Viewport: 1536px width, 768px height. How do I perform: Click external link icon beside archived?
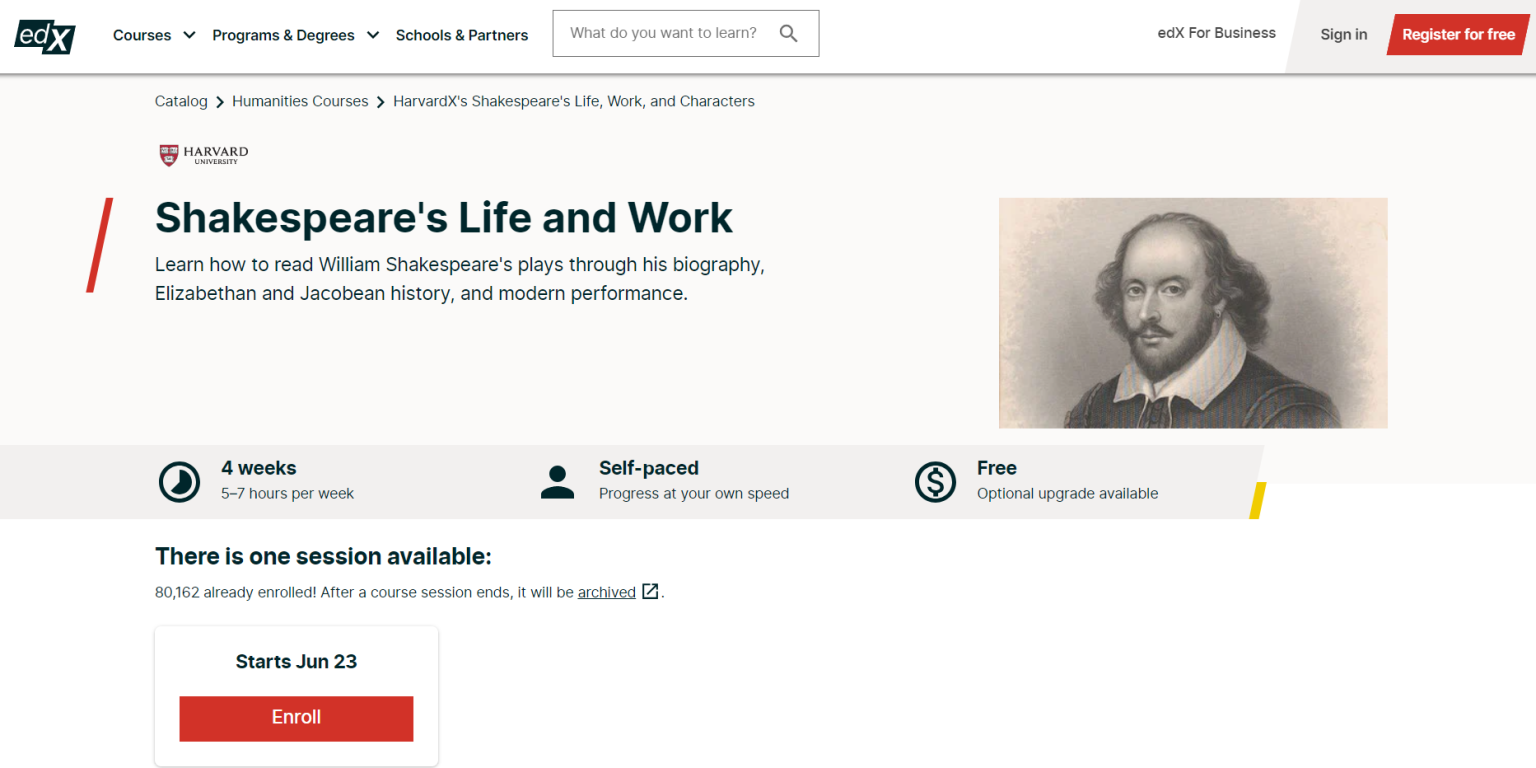point(650,591)
